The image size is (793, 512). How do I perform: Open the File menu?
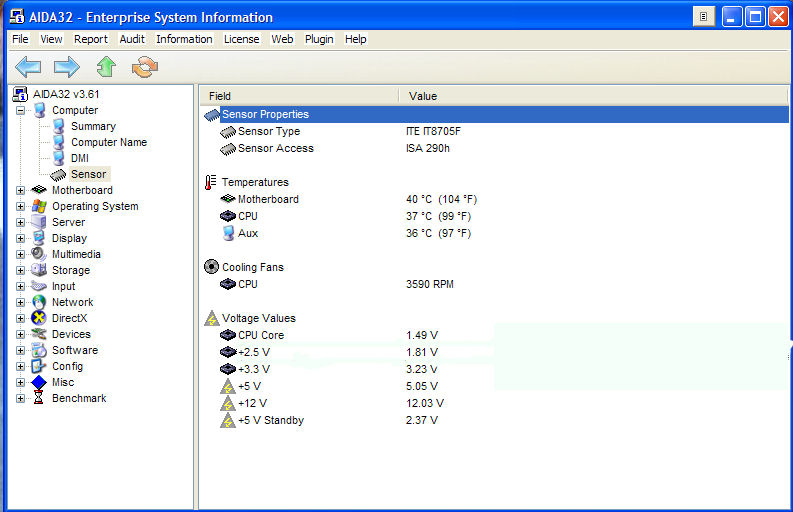20,39
